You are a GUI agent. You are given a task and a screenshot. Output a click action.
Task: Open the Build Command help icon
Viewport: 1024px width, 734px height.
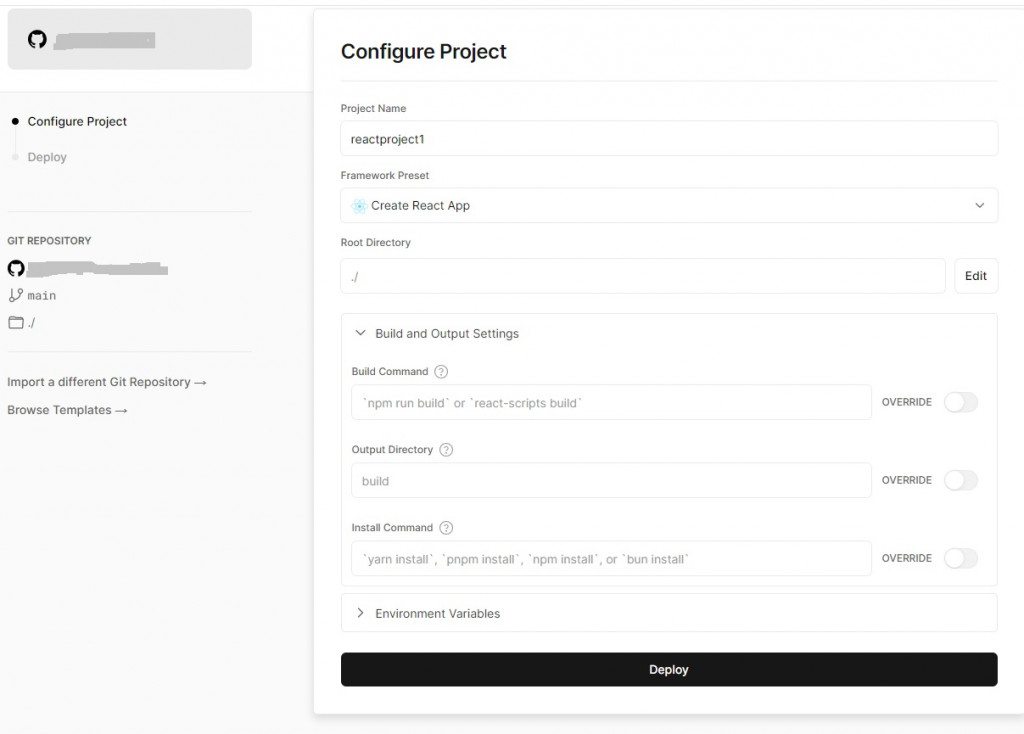coord(441,372)
